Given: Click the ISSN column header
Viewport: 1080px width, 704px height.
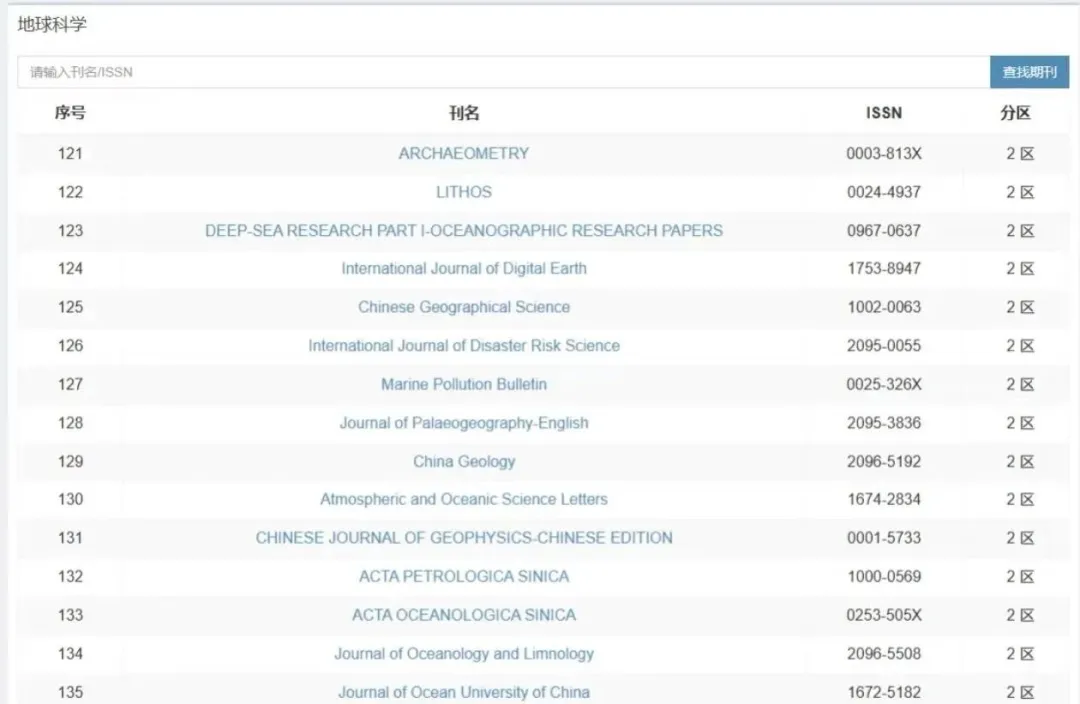Looking at the screenshot, I should tap(884, 113).
